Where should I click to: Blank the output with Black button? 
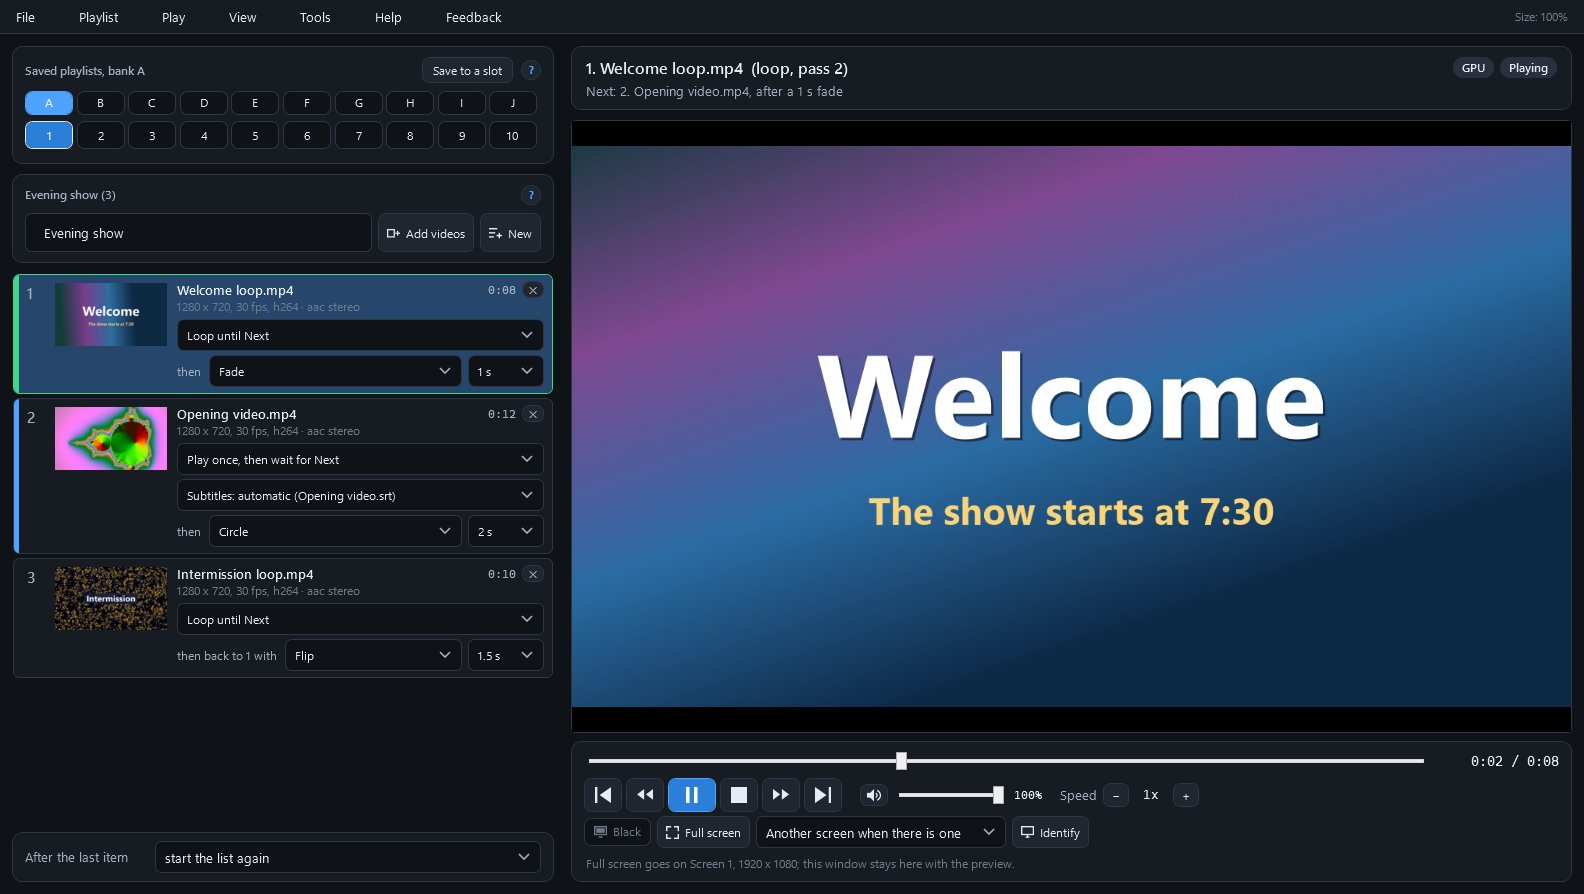[x=617, y=832]
